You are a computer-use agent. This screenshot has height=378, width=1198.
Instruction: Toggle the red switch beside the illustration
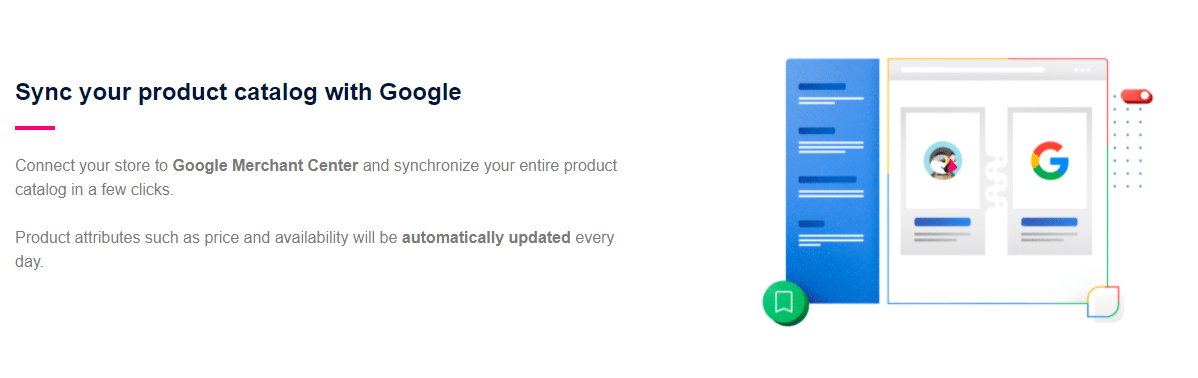point(1137,96)
